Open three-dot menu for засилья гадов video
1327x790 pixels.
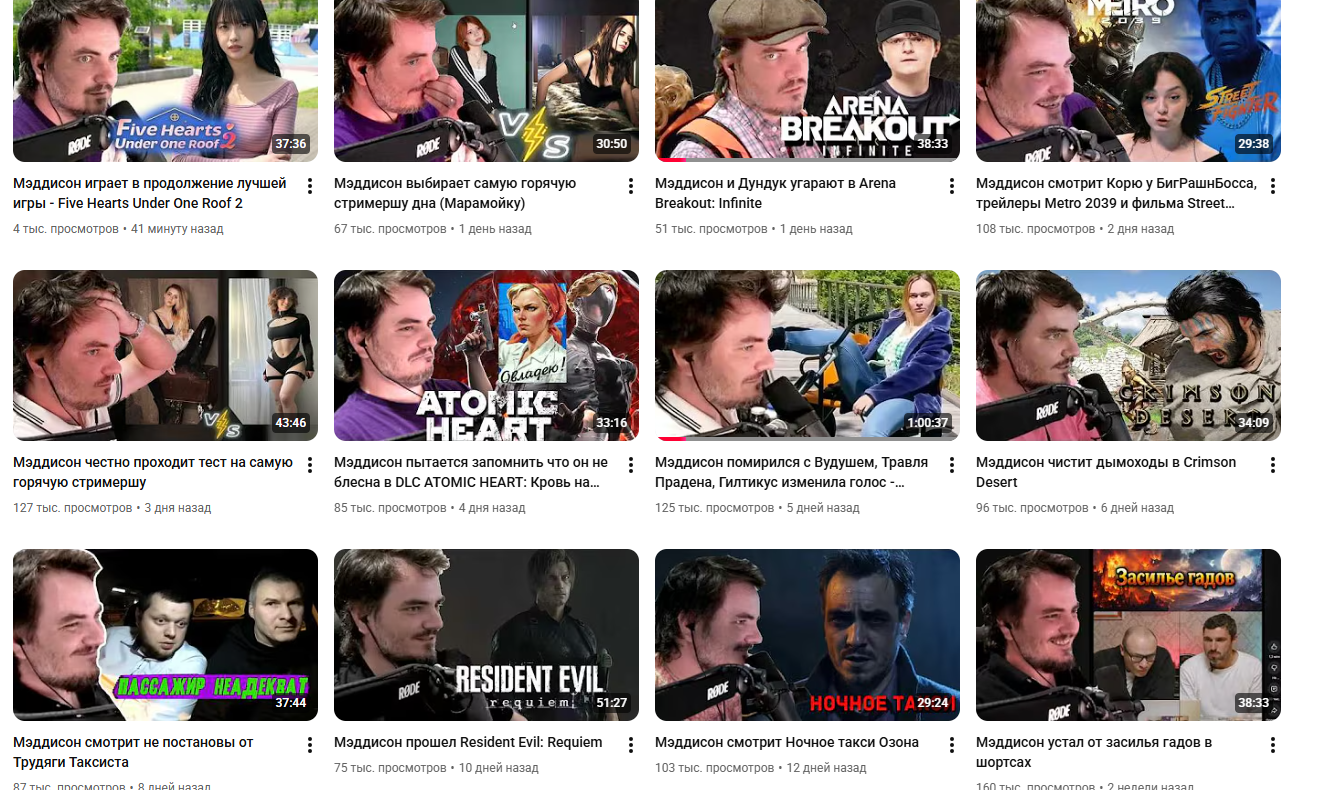pyautogui.click(x=1273, y=745)
